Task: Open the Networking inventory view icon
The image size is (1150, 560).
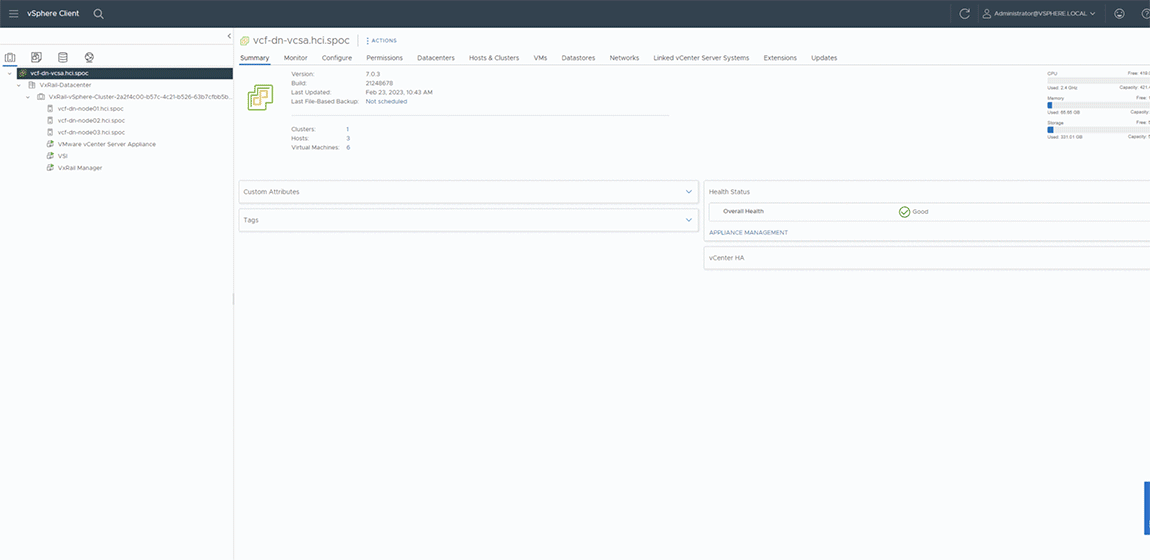Action: 89,58
